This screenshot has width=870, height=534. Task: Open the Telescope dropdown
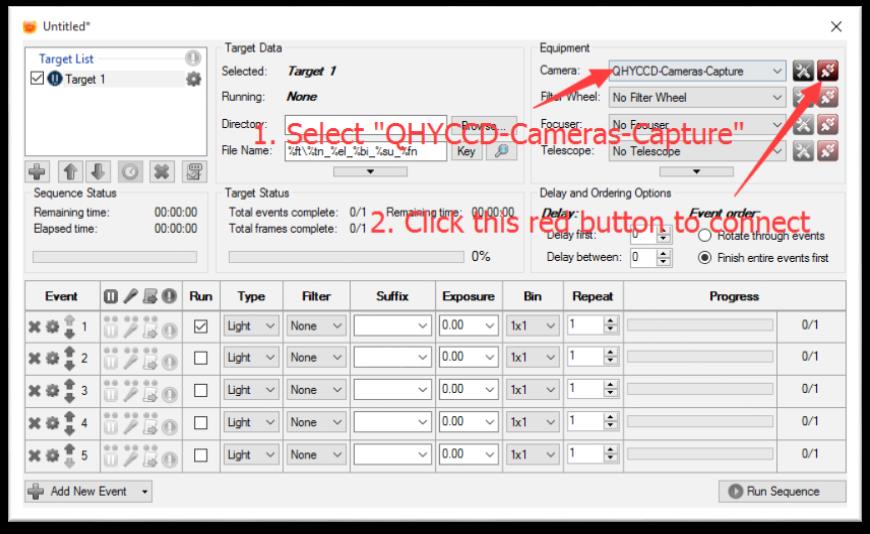click(697, 151)
